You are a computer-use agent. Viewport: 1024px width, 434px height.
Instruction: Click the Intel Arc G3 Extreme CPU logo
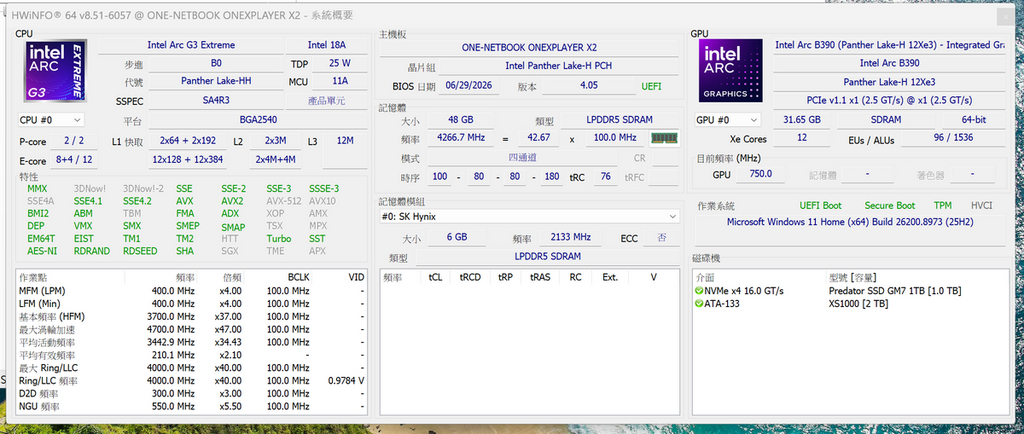[x=55, y=71]
